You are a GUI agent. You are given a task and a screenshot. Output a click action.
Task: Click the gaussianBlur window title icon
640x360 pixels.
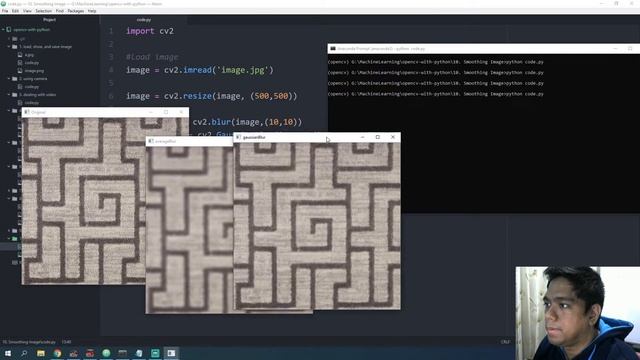(238, 137)
